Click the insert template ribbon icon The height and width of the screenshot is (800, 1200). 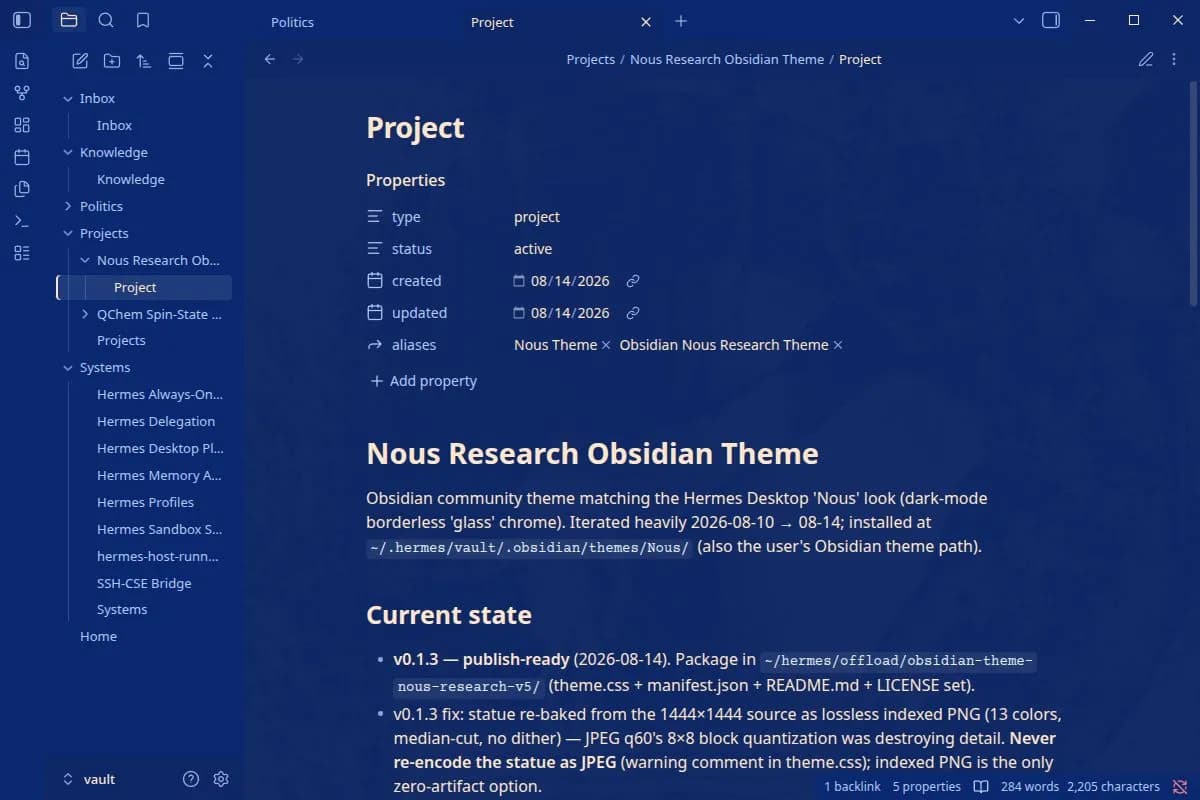coord(22,189)
